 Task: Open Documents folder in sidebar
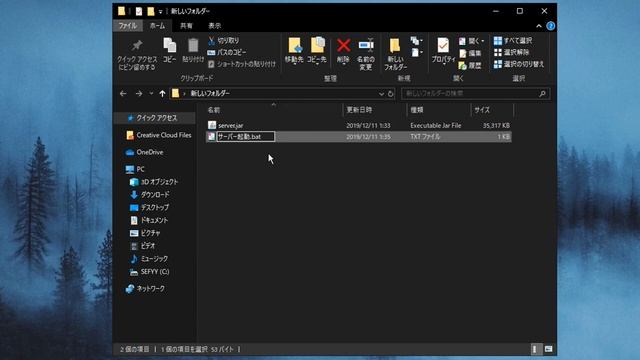coord(149,220)
